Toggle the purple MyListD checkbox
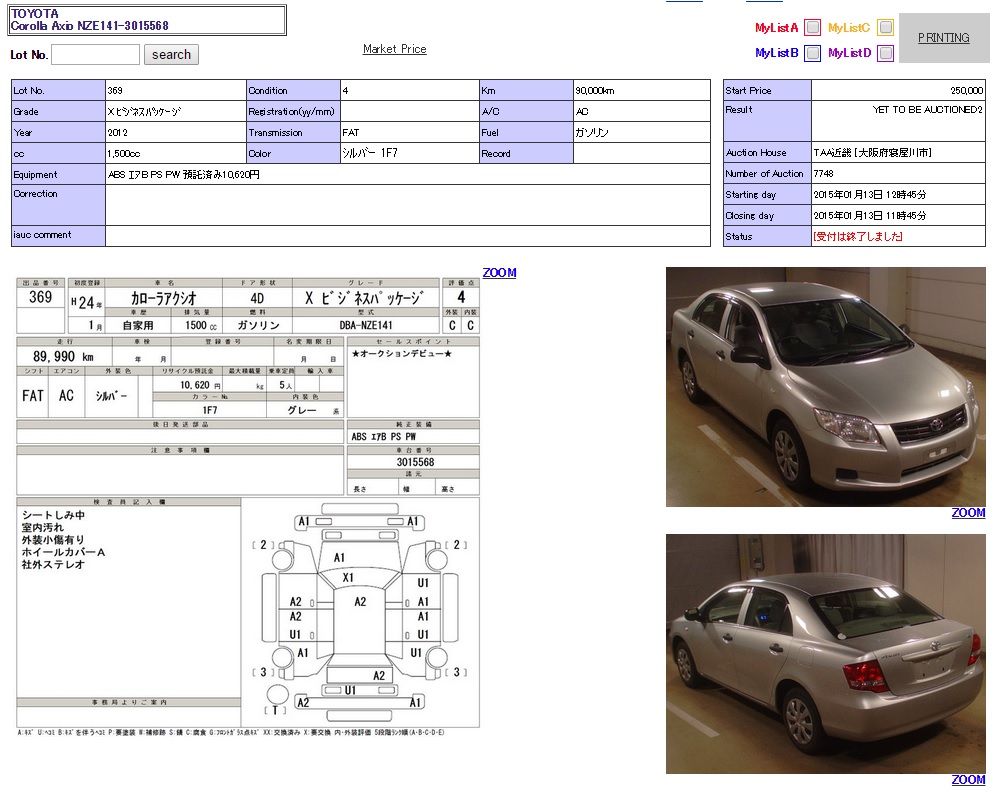Screen dimensions: 1008x795 [x=885, y=53]
